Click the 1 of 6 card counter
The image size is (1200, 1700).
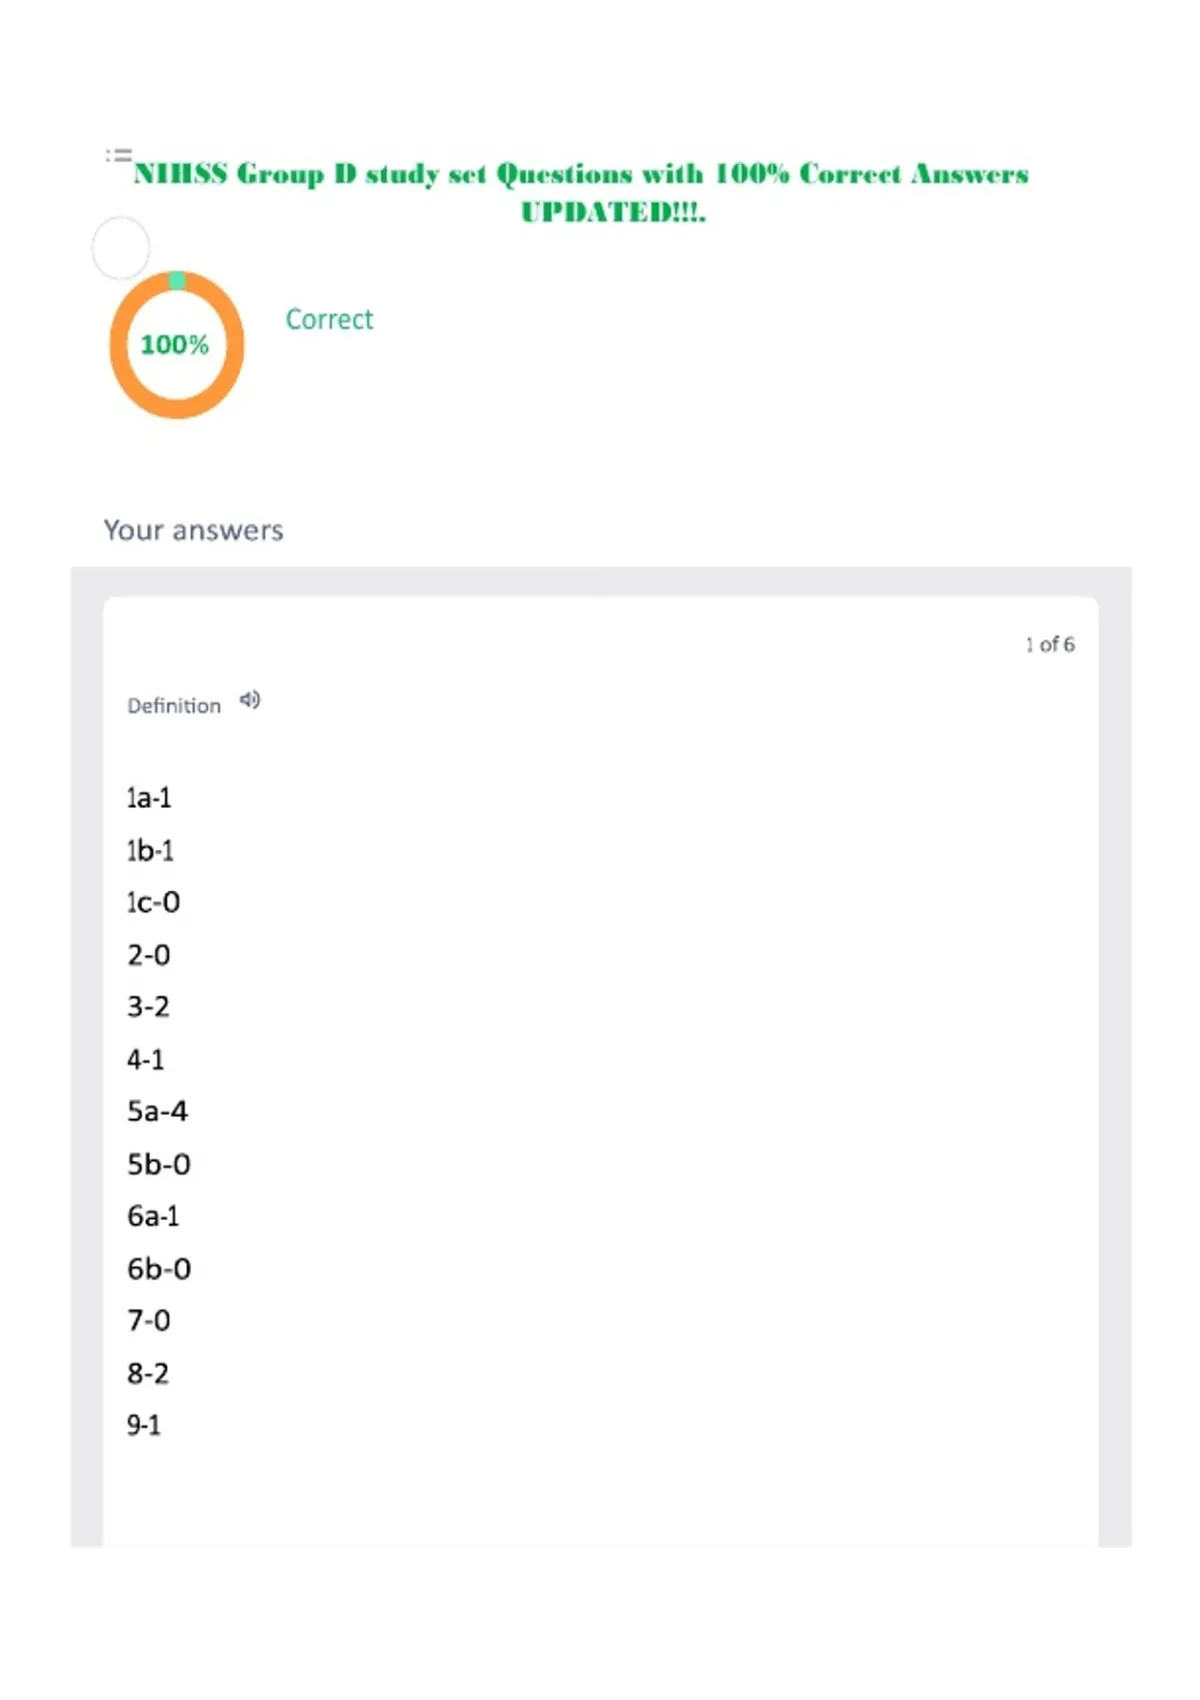(1050, 645)
